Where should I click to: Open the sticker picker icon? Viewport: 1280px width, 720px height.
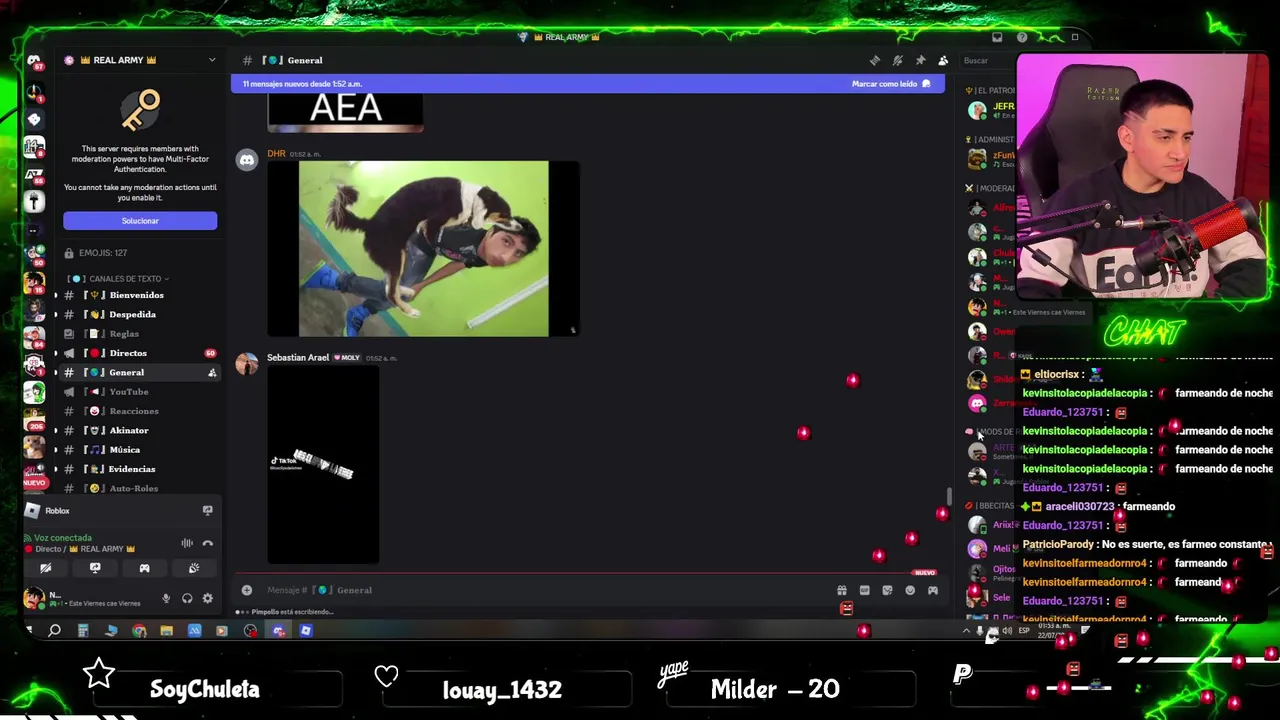[887, 590]
